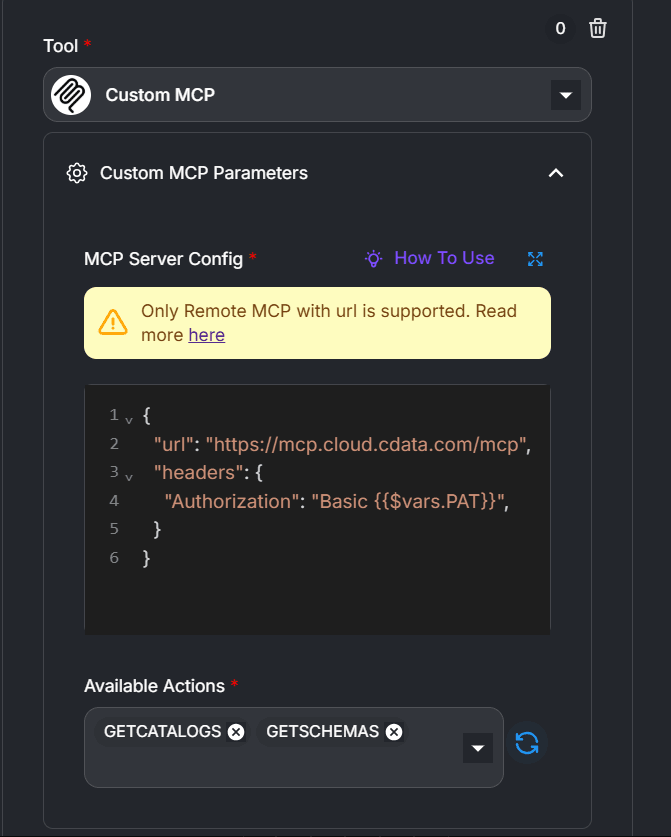
Task: Click the url line in the code editor
Action: click(x=340, y=445)
